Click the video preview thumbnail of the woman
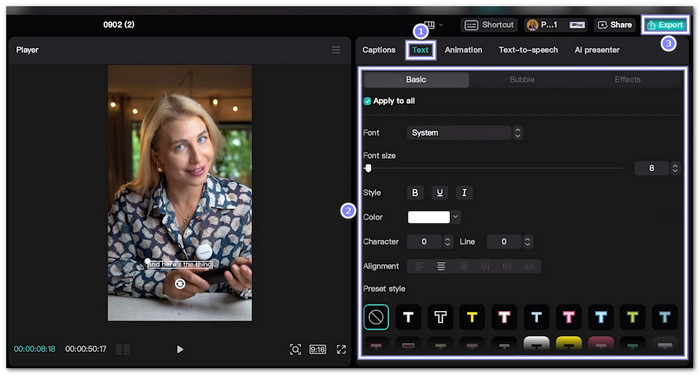 180,193
